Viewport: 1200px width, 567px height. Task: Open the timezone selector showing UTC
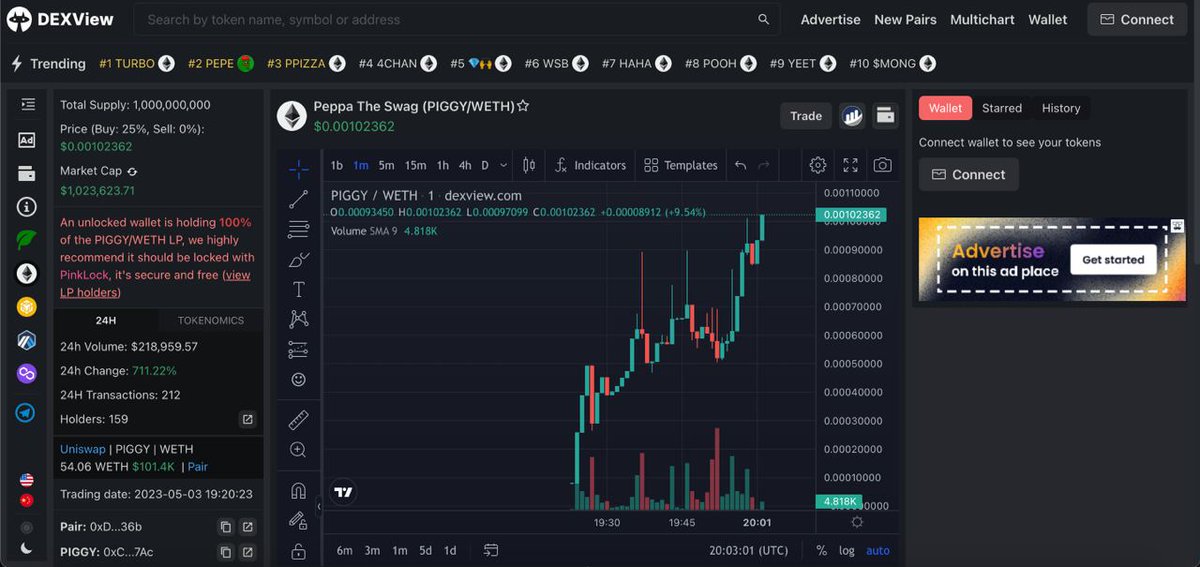749,550
